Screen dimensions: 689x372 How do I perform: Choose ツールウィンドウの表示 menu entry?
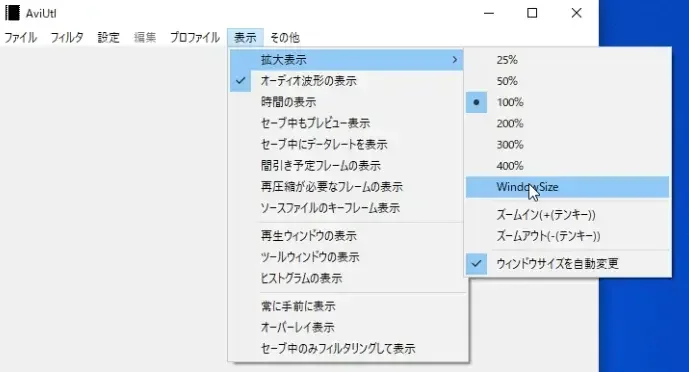click(347, 257)
